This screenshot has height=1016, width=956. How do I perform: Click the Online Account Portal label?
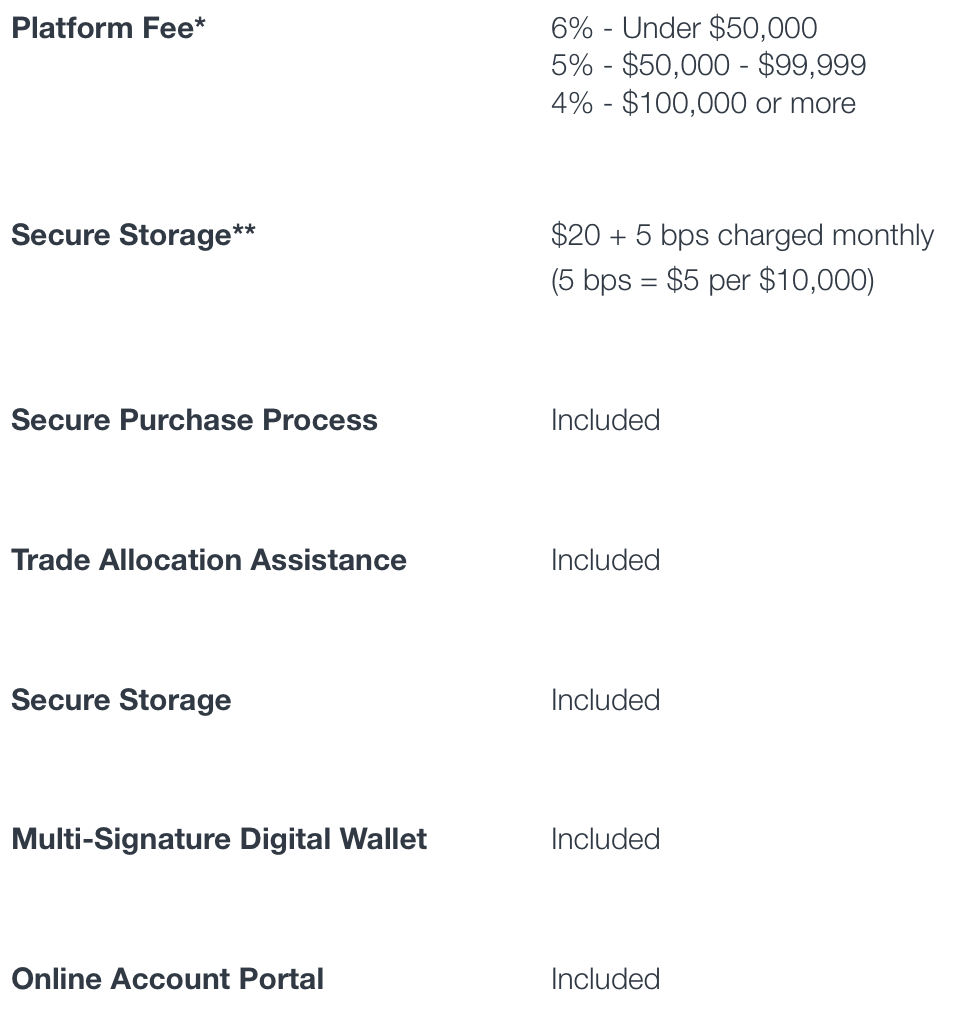[x=167, y=979]
